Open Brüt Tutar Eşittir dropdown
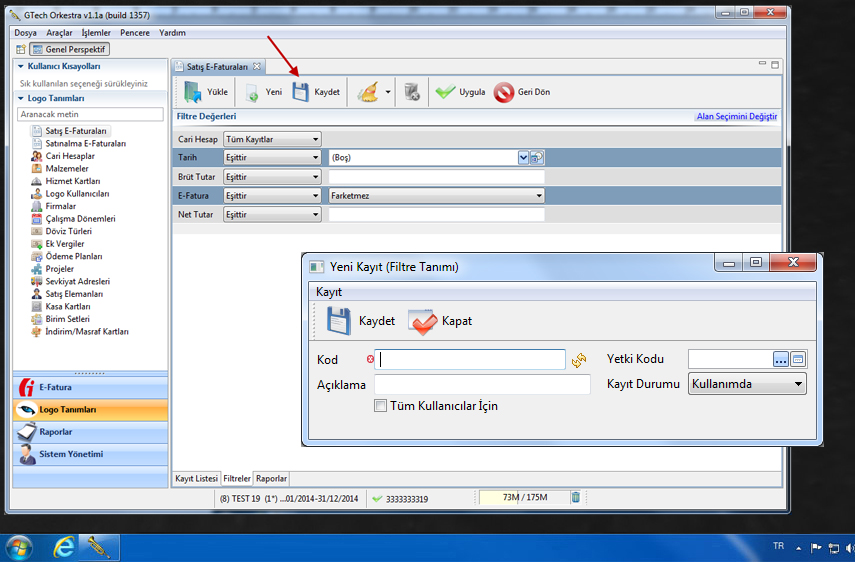Image resolution: width=855 pixels, height=562 pixels. click(x=272, y=177)
